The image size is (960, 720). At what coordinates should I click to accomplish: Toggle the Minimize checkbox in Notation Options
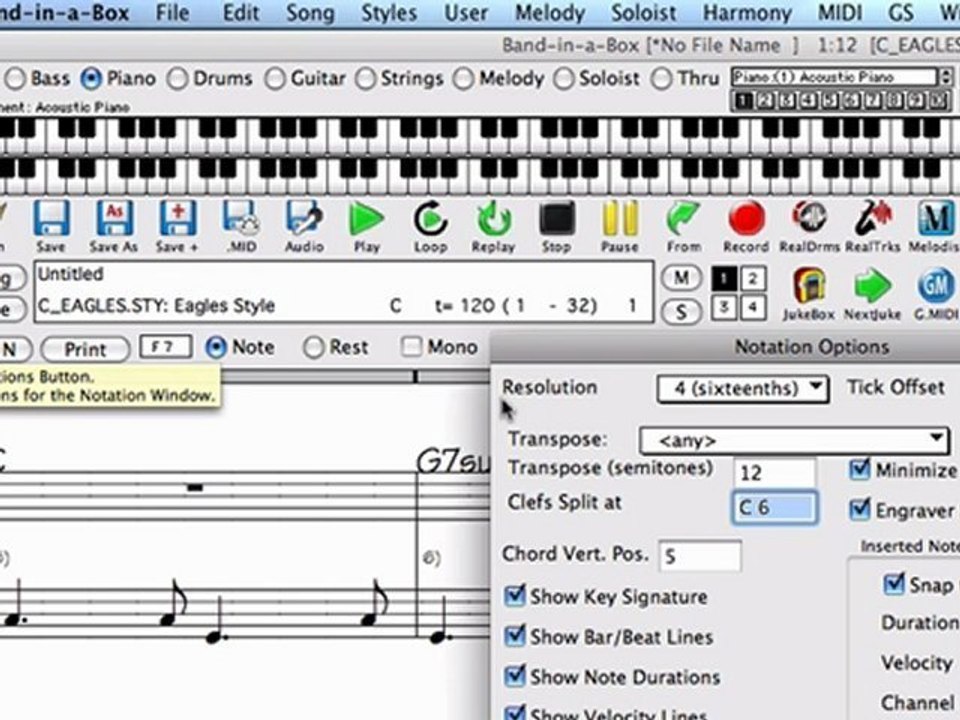pos(860,470)
